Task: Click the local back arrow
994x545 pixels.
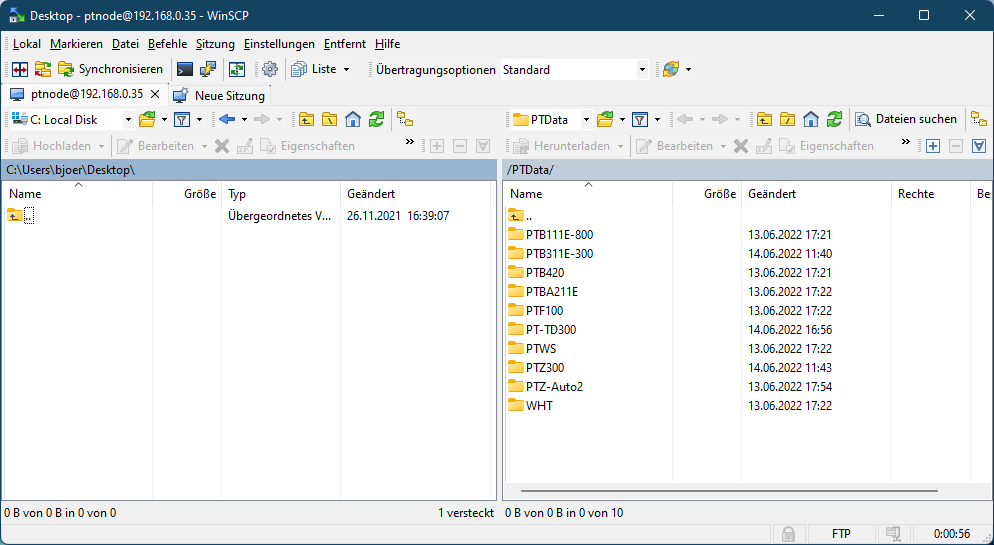Action: click(x=227, y=119)
